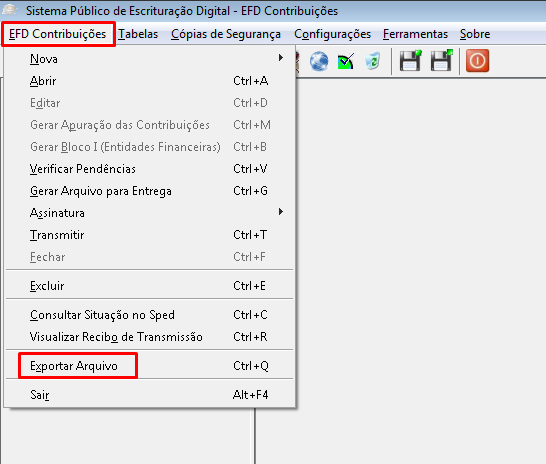Click the first floppy disk save icon
This screenshot has width=546, height=464.
[x=411, y=61]
